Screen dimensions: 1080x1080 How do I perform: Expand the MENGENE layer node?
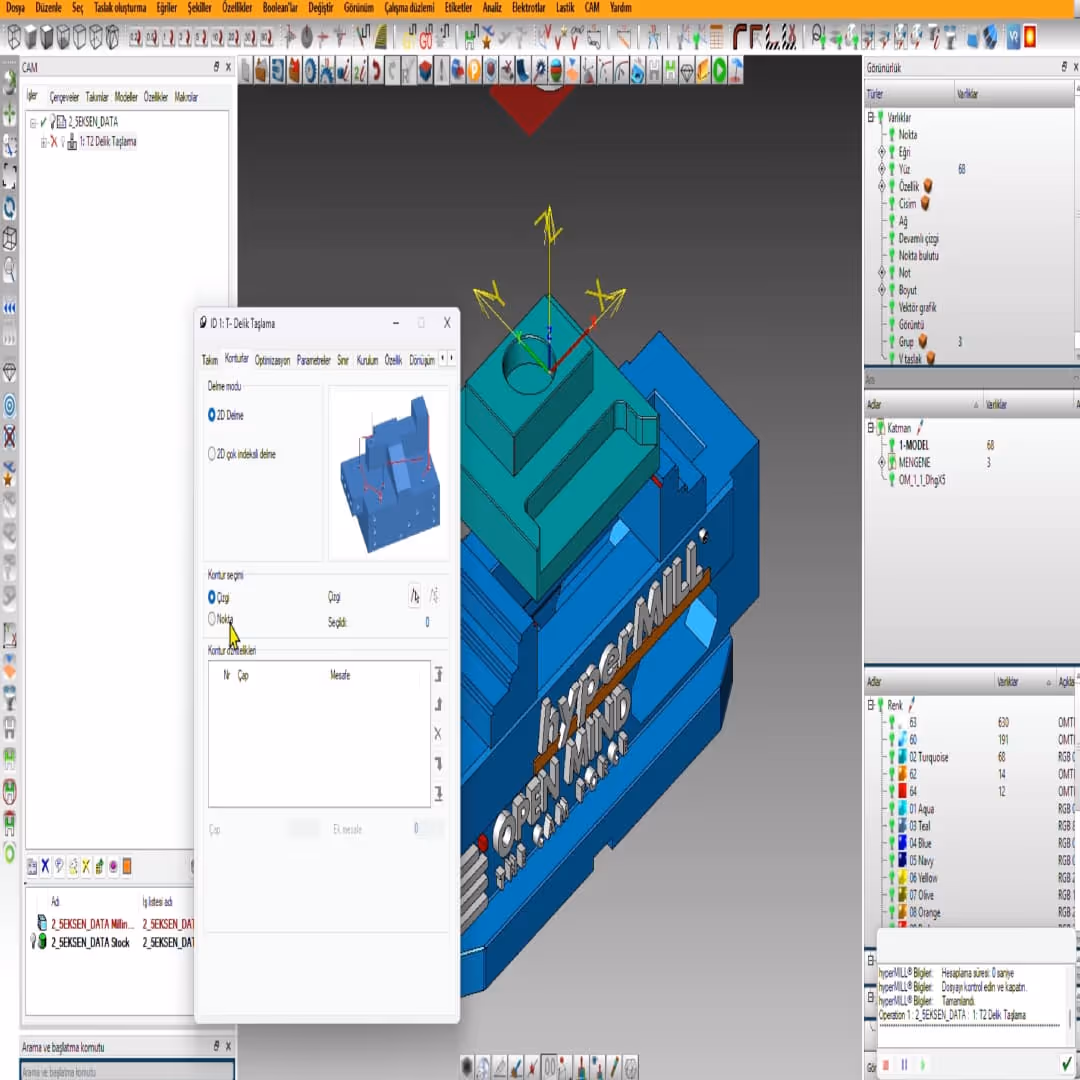pos(882,462)
